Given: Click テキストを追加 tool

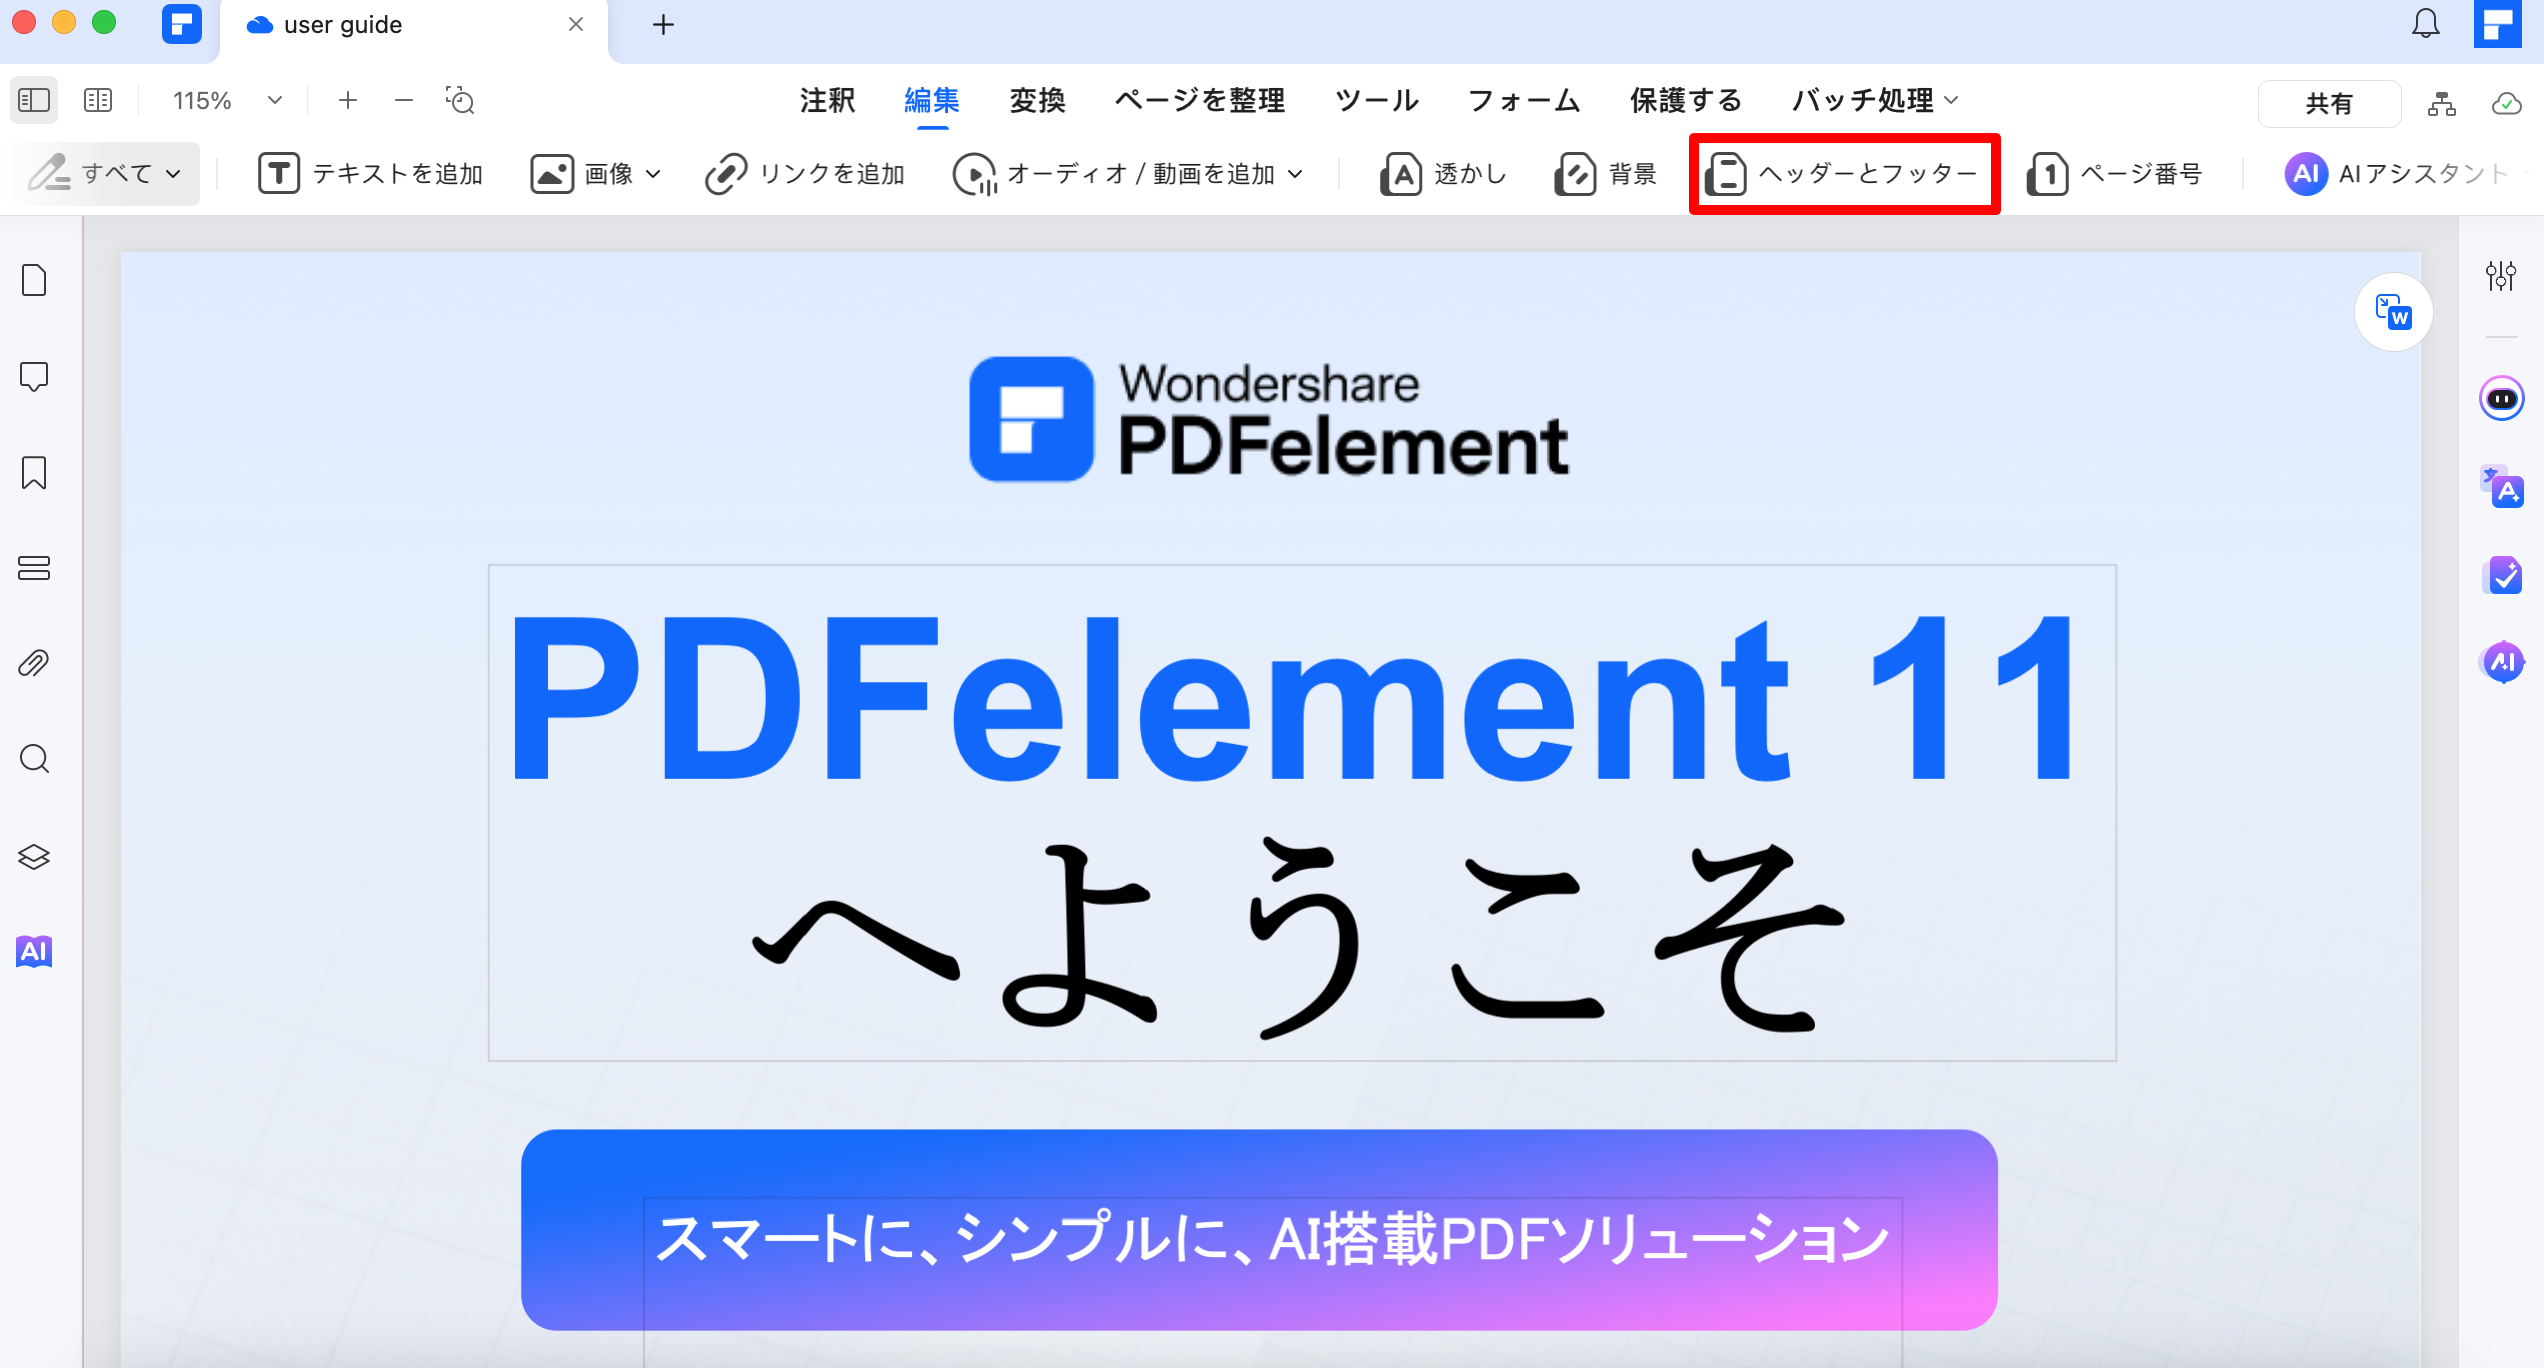Looking at the screenshot, I should [x=370, y=173].
